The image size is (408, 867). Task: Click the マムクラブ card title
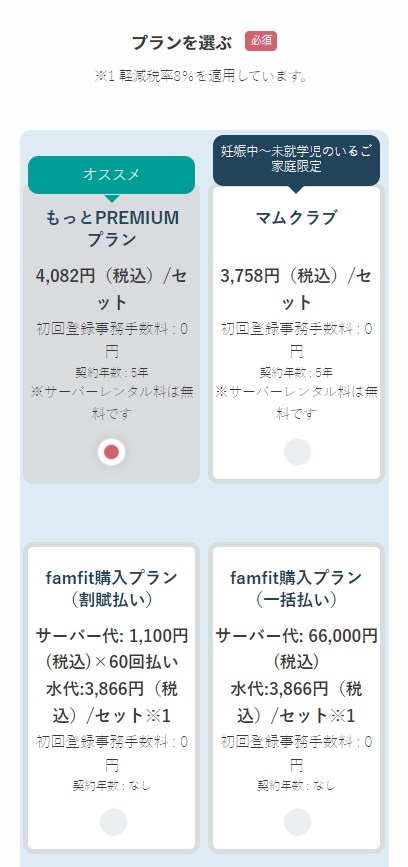(296, 218)
